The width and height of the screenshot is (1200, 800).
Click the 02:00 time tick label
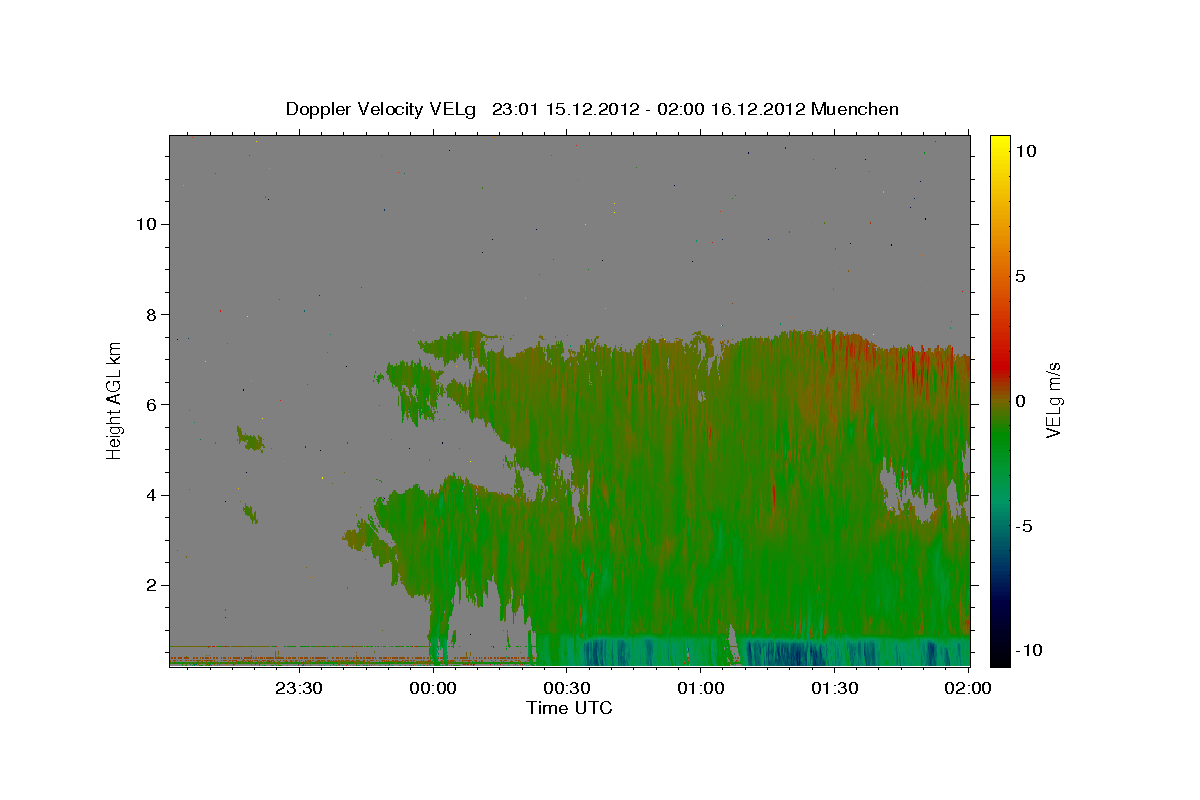[968, 688]
